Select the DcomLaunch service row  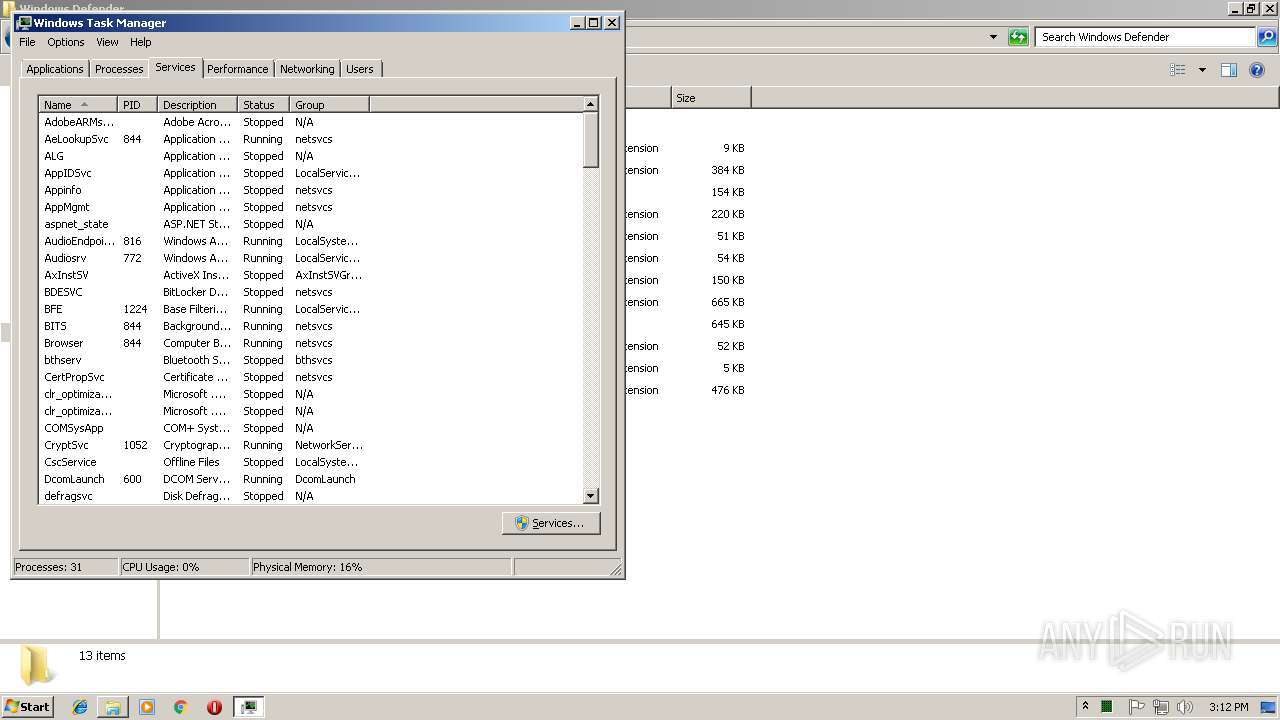[x=310, y=479]
